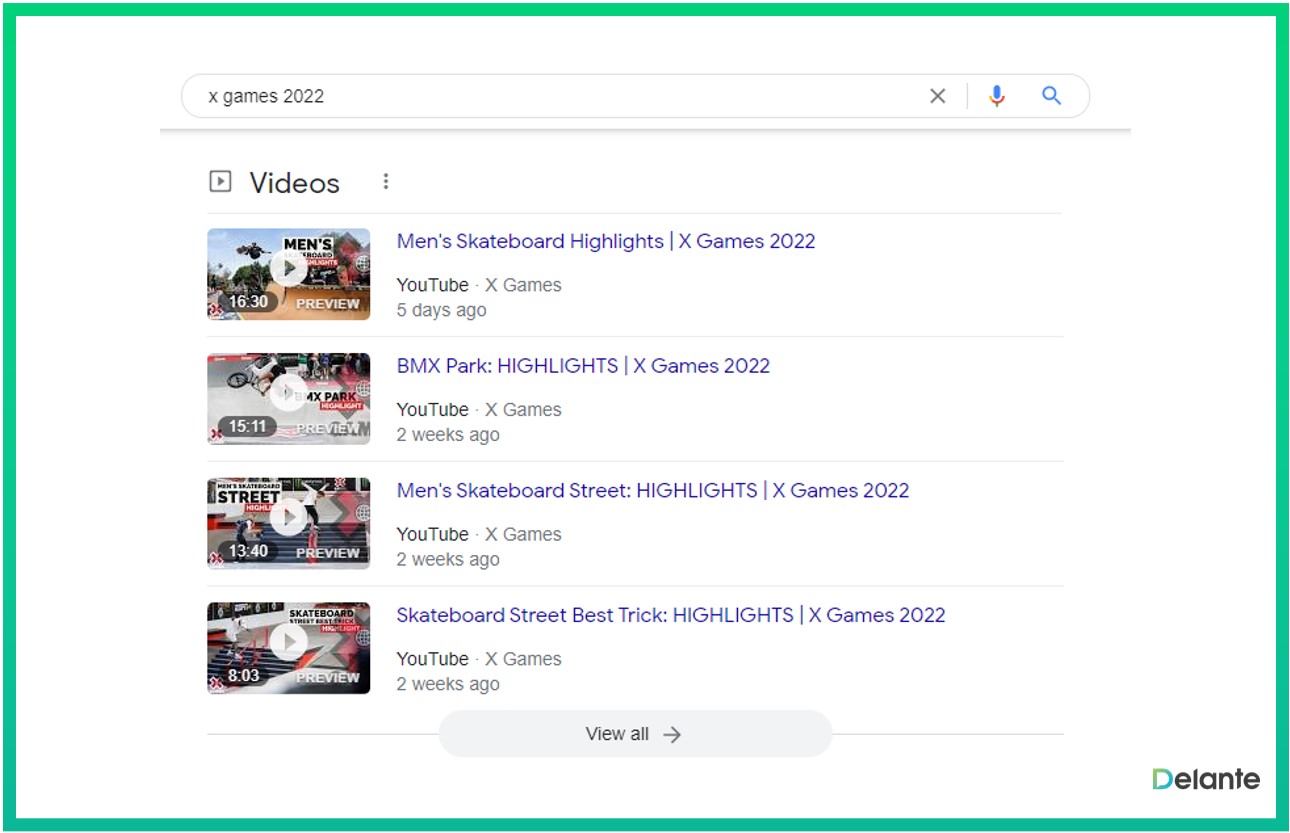Click the '5 days ago' date under first video

(x=441, y=310)
